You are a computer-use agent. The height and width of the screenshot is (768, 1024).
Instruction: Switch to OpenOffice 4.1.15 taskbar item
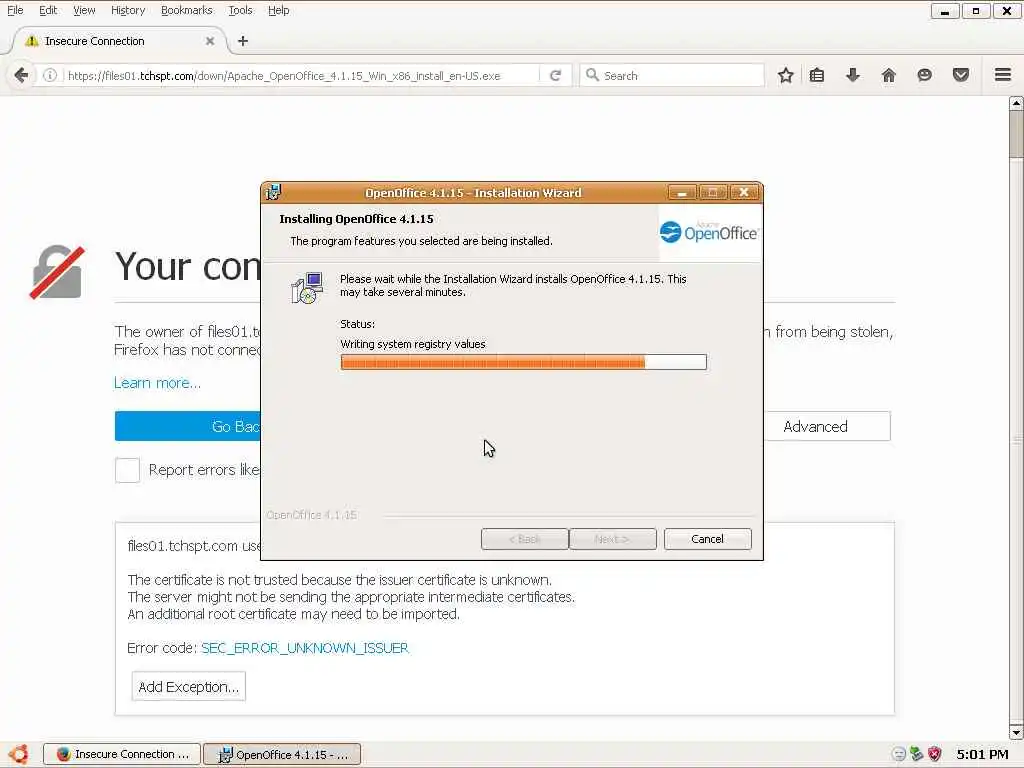[x=282, y=754]
